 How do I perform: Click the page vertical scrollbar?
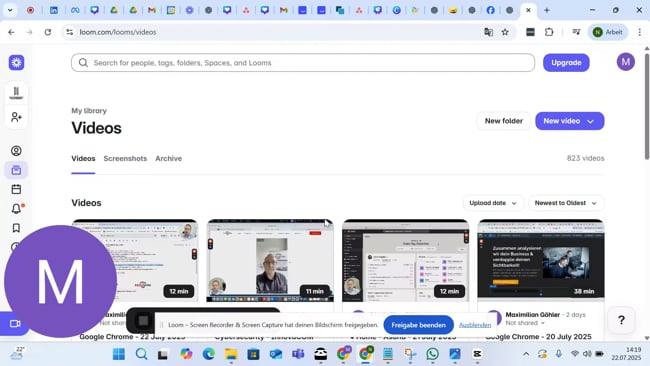pos(647,106)
